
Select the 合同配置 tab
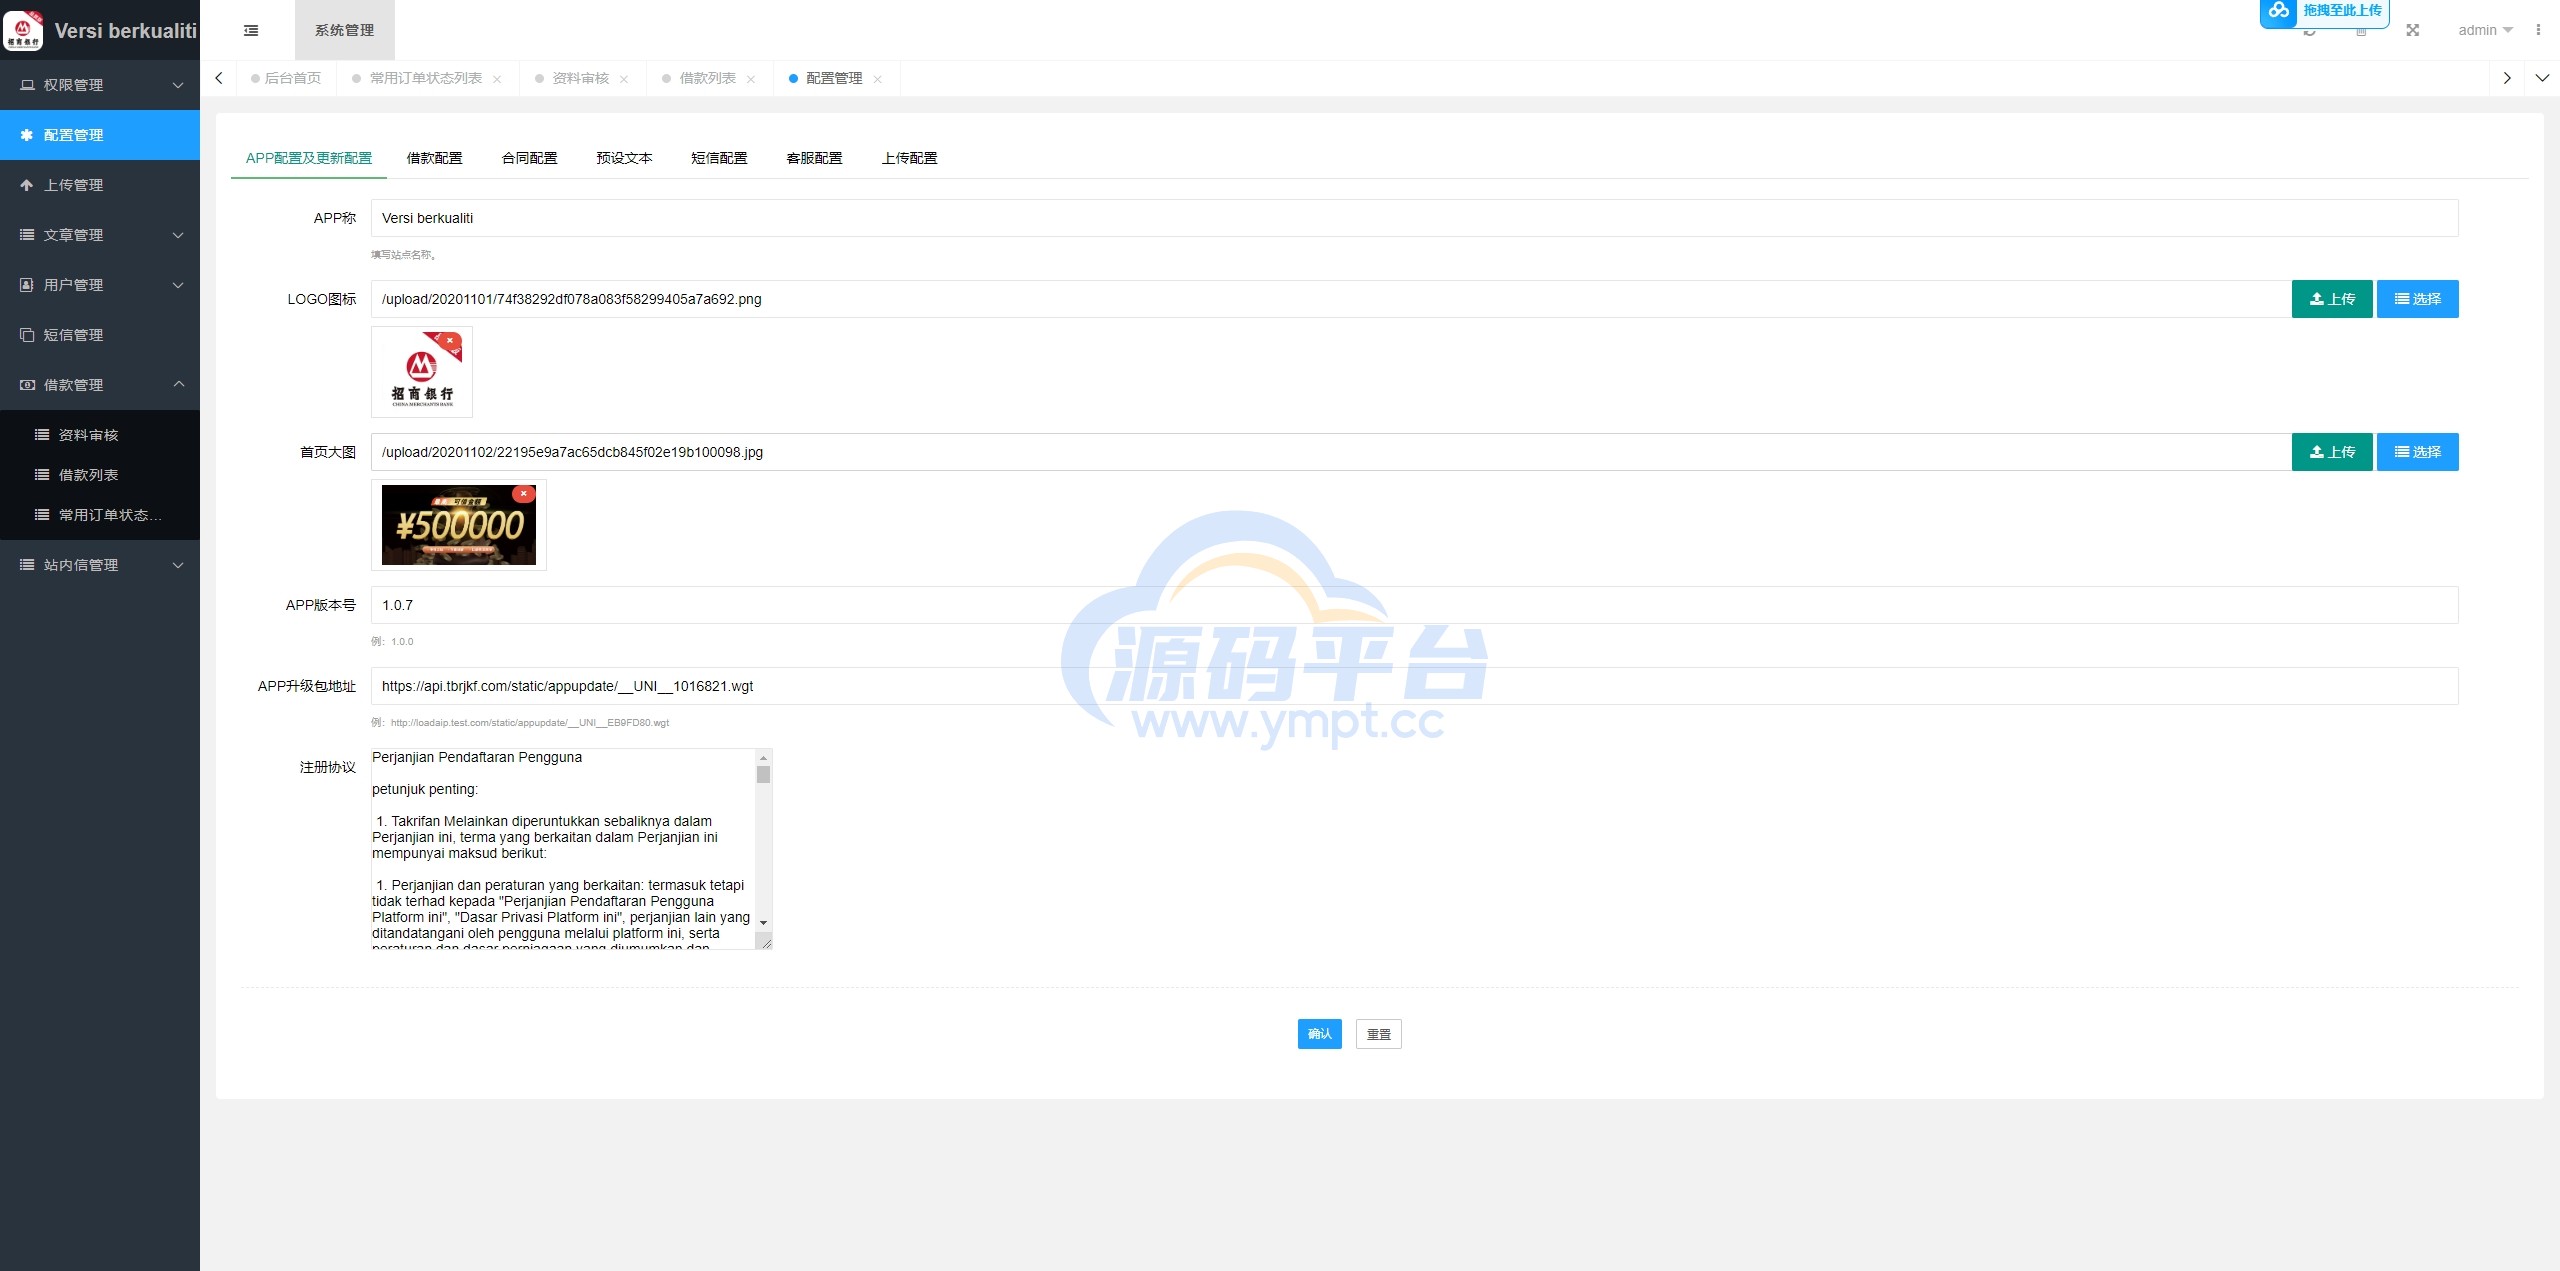529,158
